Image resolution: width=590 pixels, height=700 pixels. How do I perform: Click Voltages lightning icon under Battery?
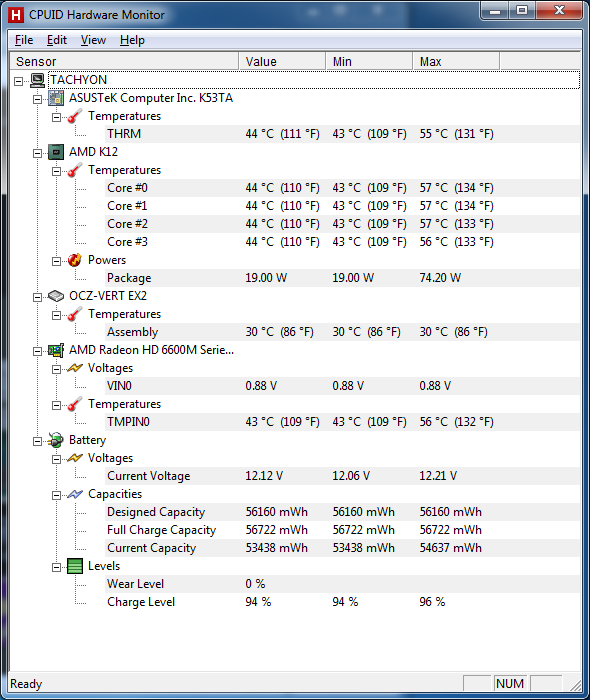[x=75, y=458]
